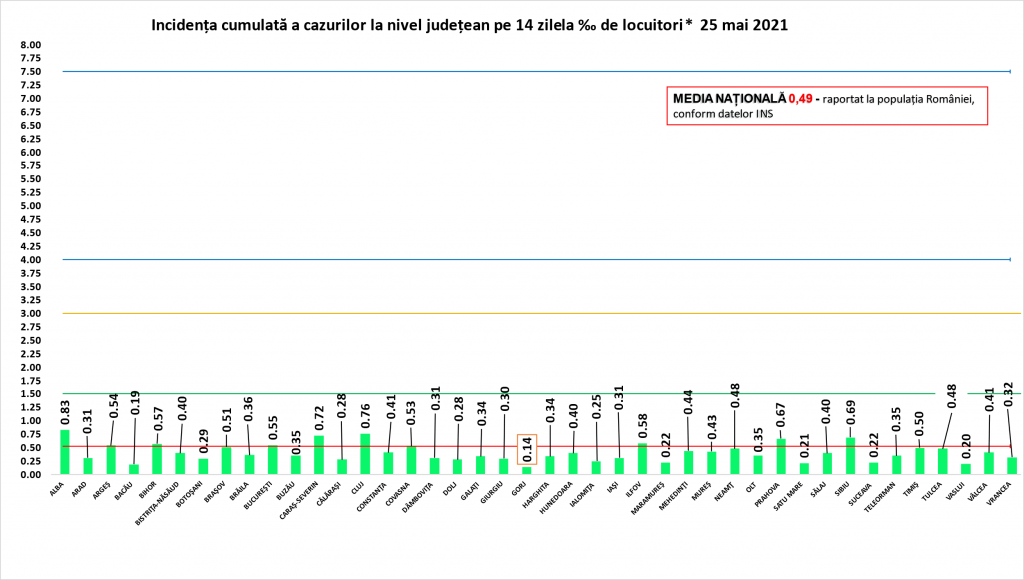Image resolution: width=1024 pixels, height=580 pixels.
Task: Select the 0.29 value for BOTOȘANI
Action: (203, 441)
